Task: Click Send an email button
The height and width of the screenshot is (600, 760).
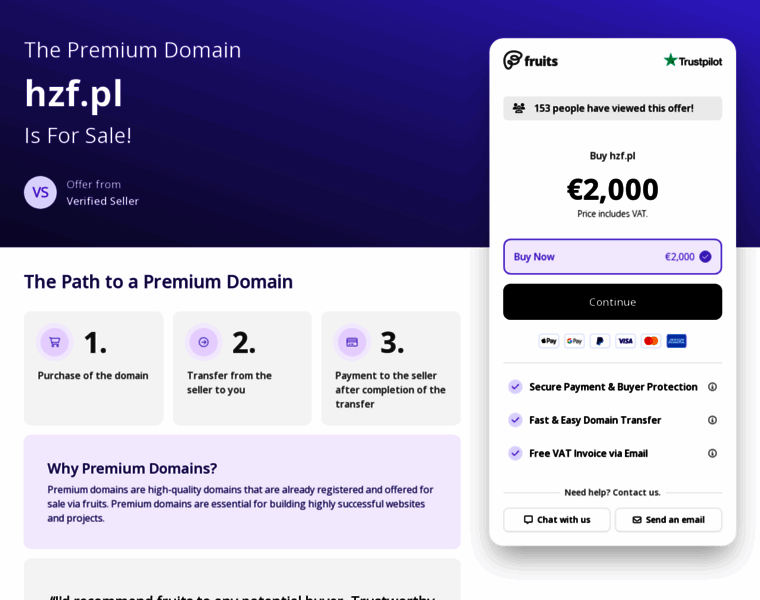Action: [x=668, y=520]
